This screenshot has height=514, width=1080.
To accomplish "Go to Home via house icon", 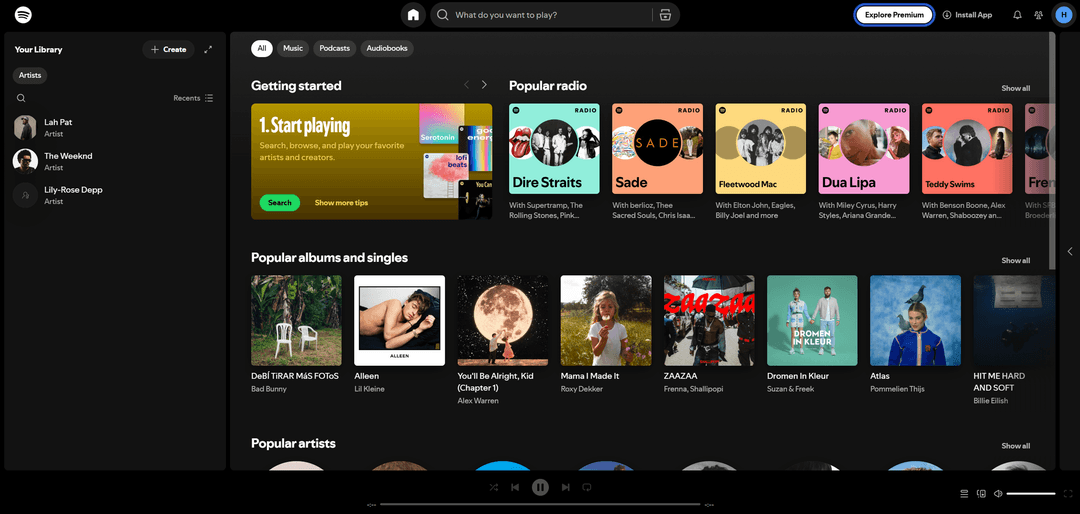I will 413,14.
